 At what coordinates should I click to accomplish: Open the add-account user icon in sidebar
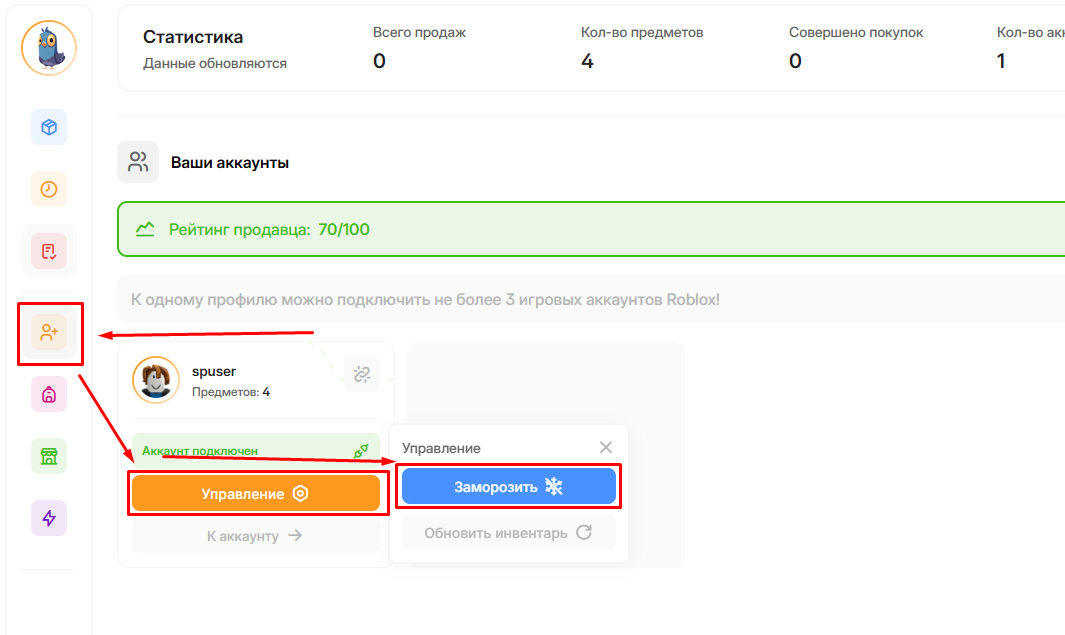pyautogui.click(x=49, y=333)
